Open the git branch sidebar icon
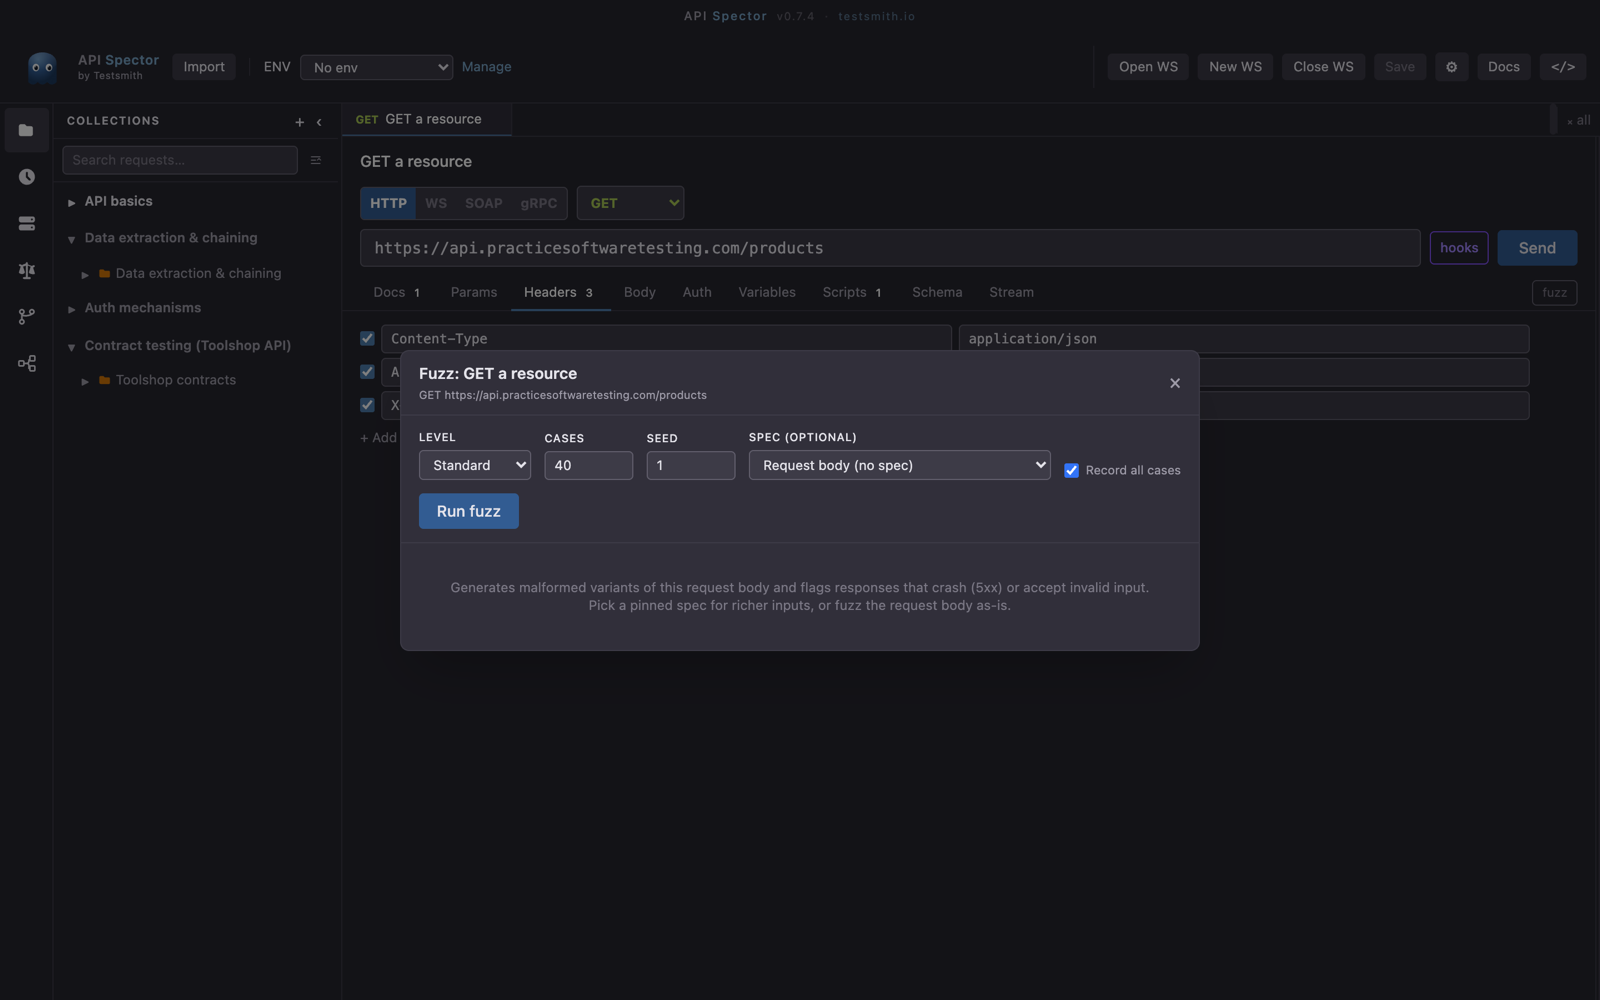Screen dimensions: 1600x1000 (x=26, y=316)
